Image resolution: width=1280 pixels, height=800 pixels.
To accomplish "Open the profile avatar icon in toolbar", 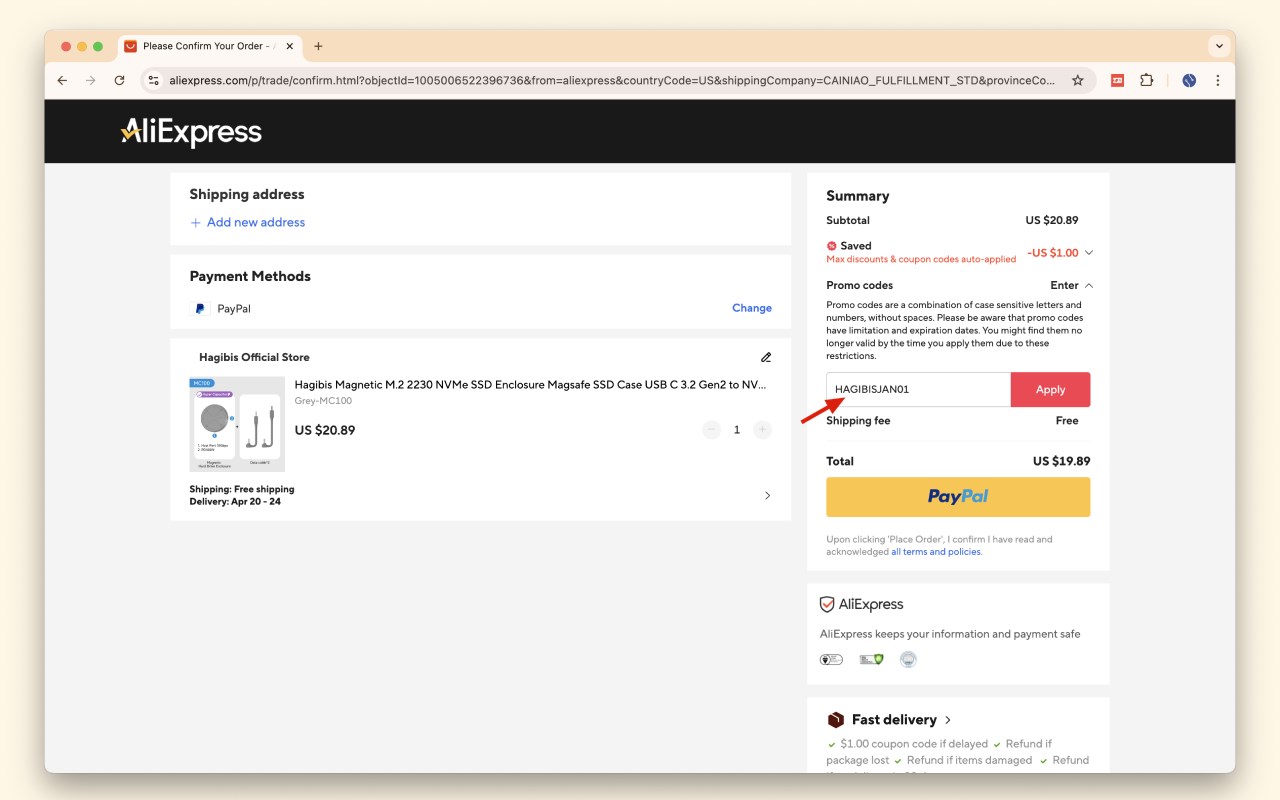I will [1189, 80].
